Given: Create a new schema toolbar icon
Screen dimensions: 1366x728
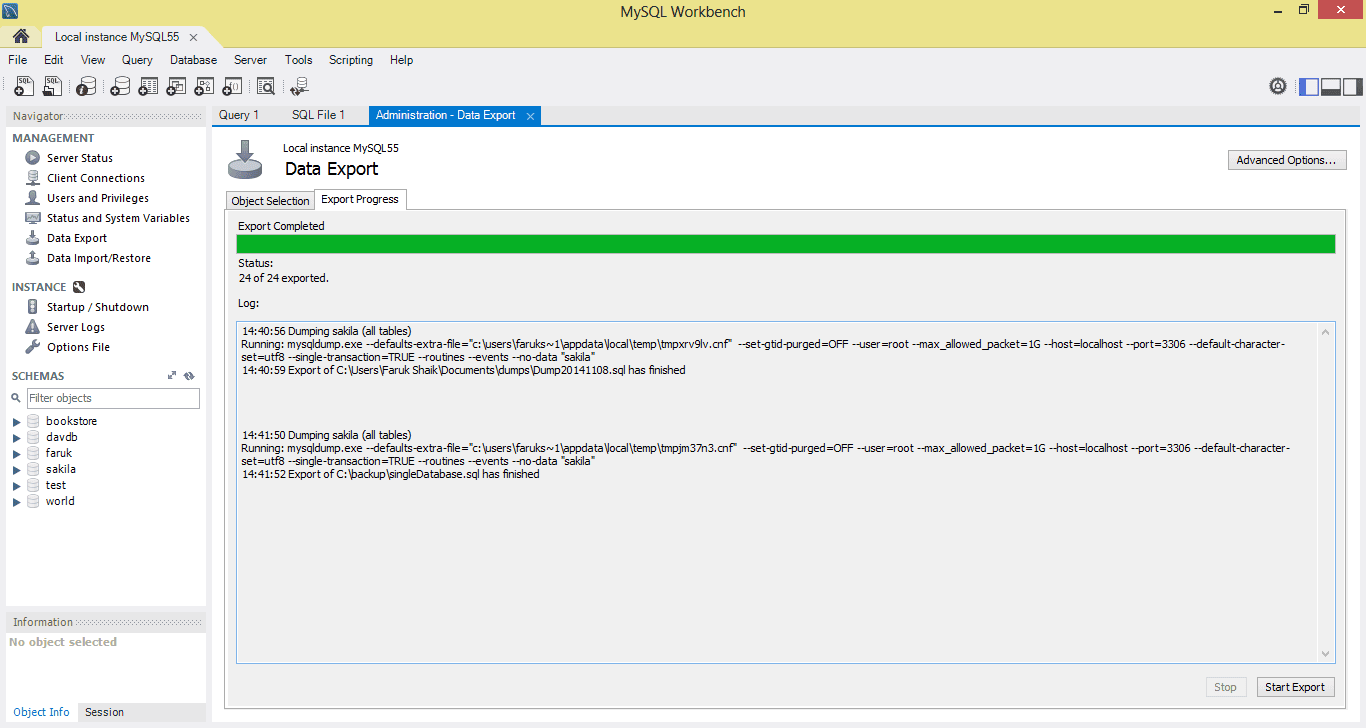Looking at the screenshot, I should (120, 87).
